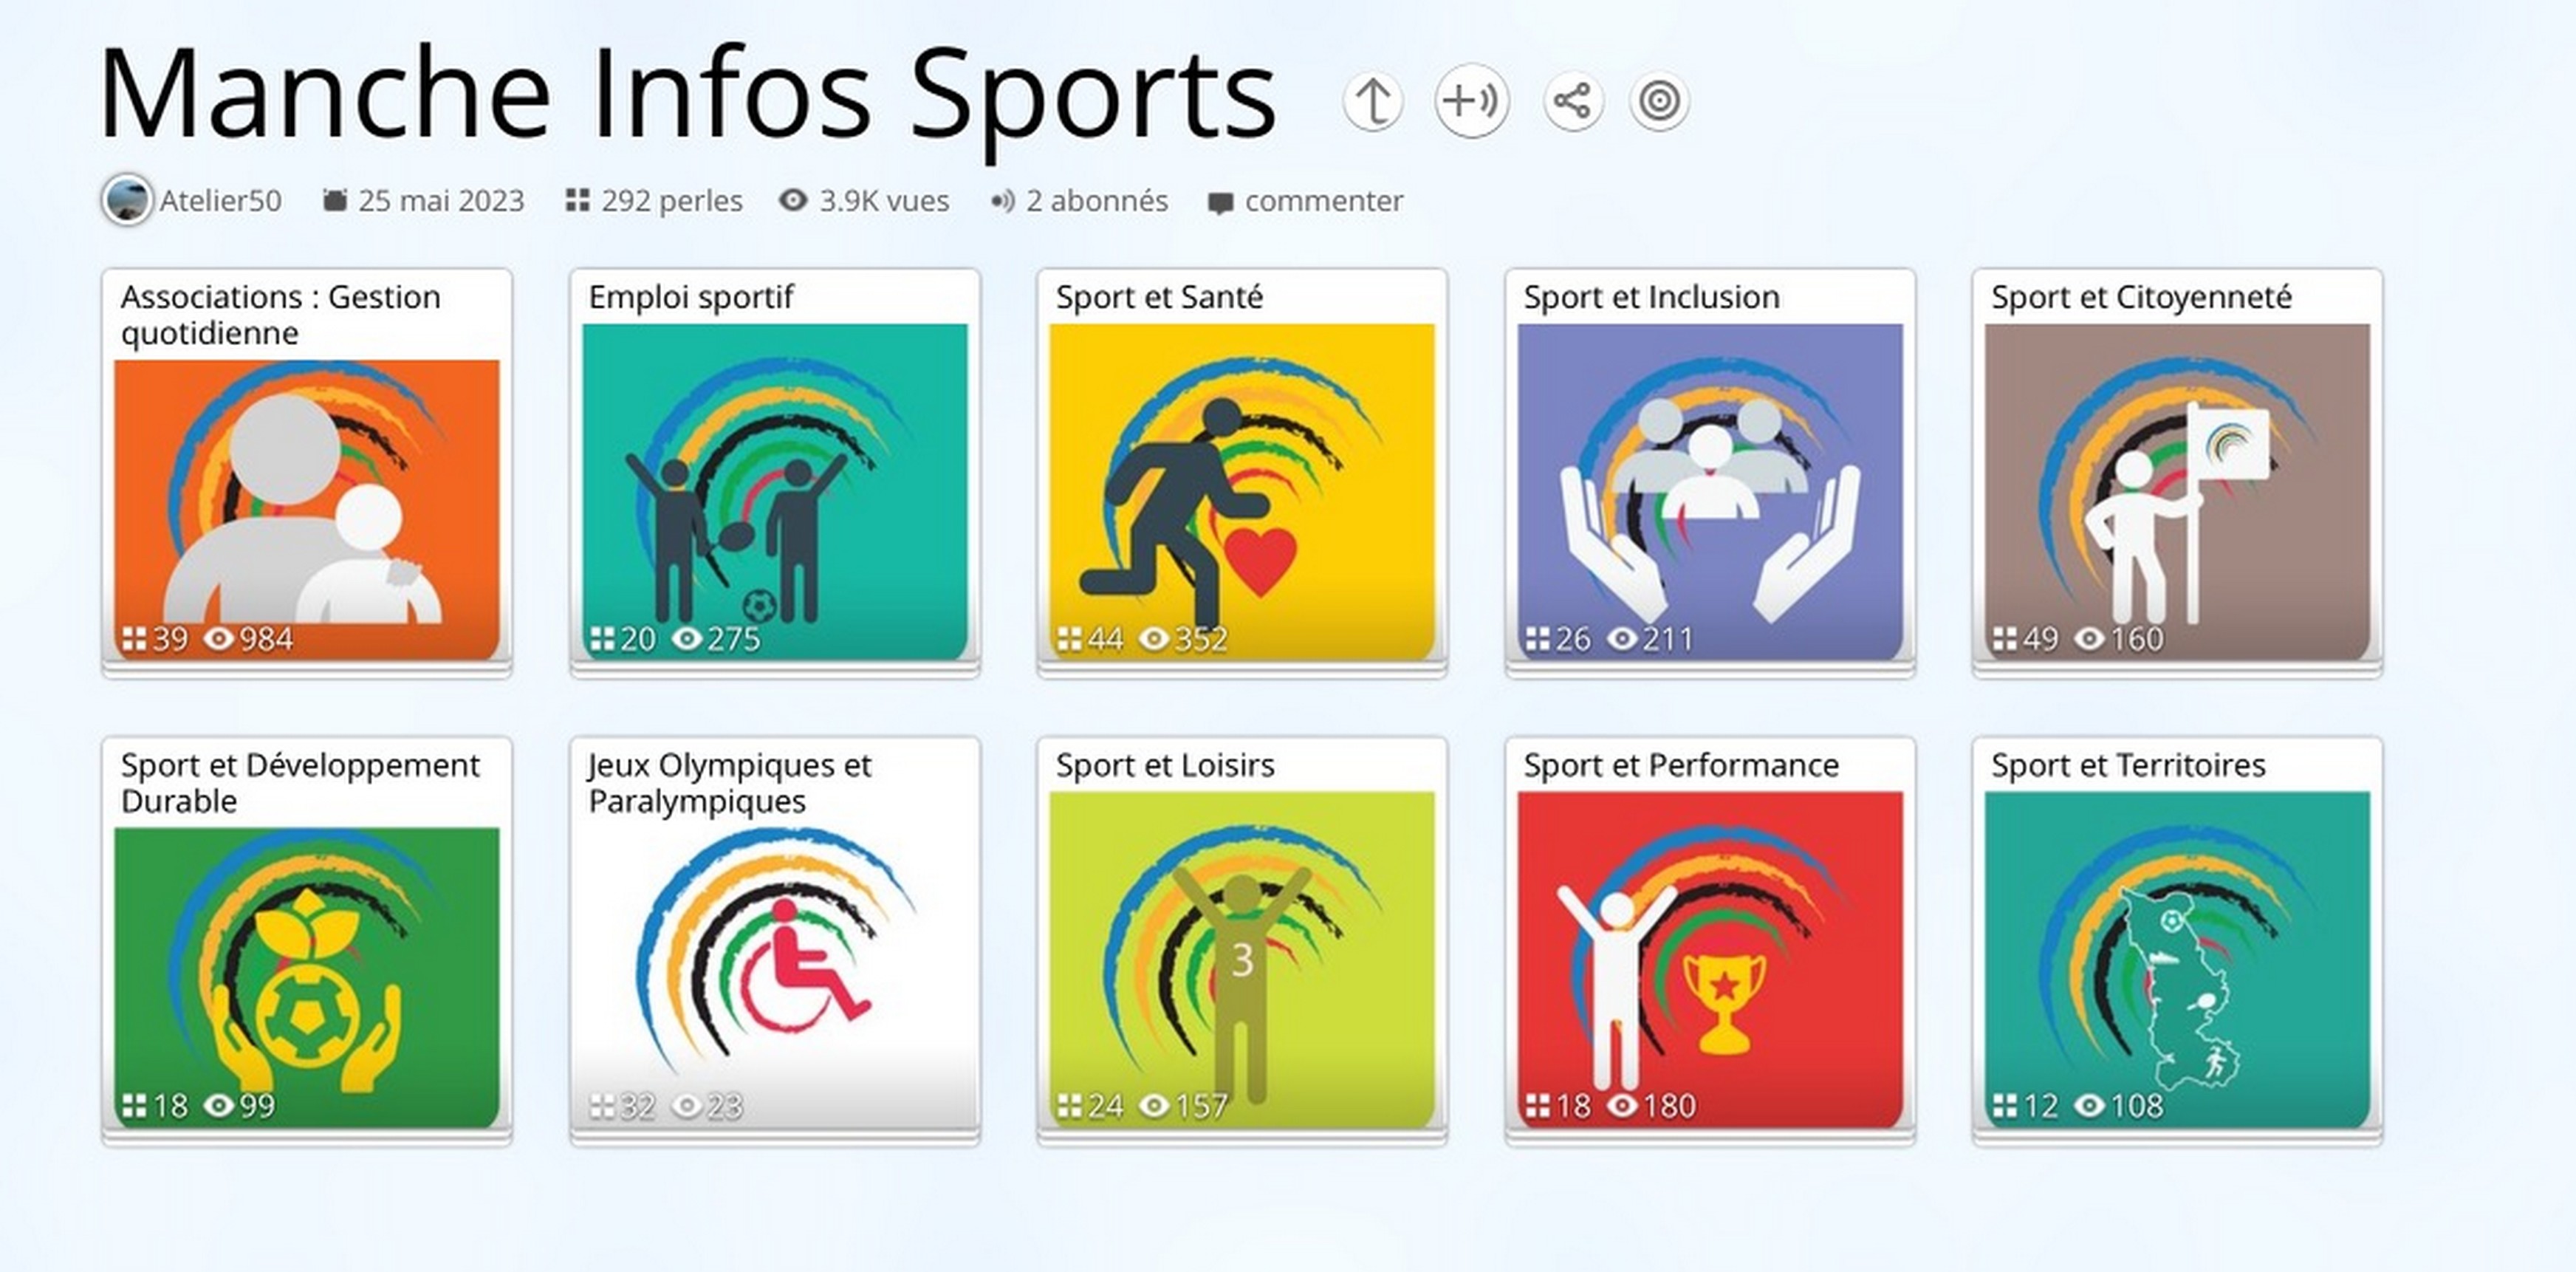
Task: Click the circular target icon
Action: (x=1659, y=101)
